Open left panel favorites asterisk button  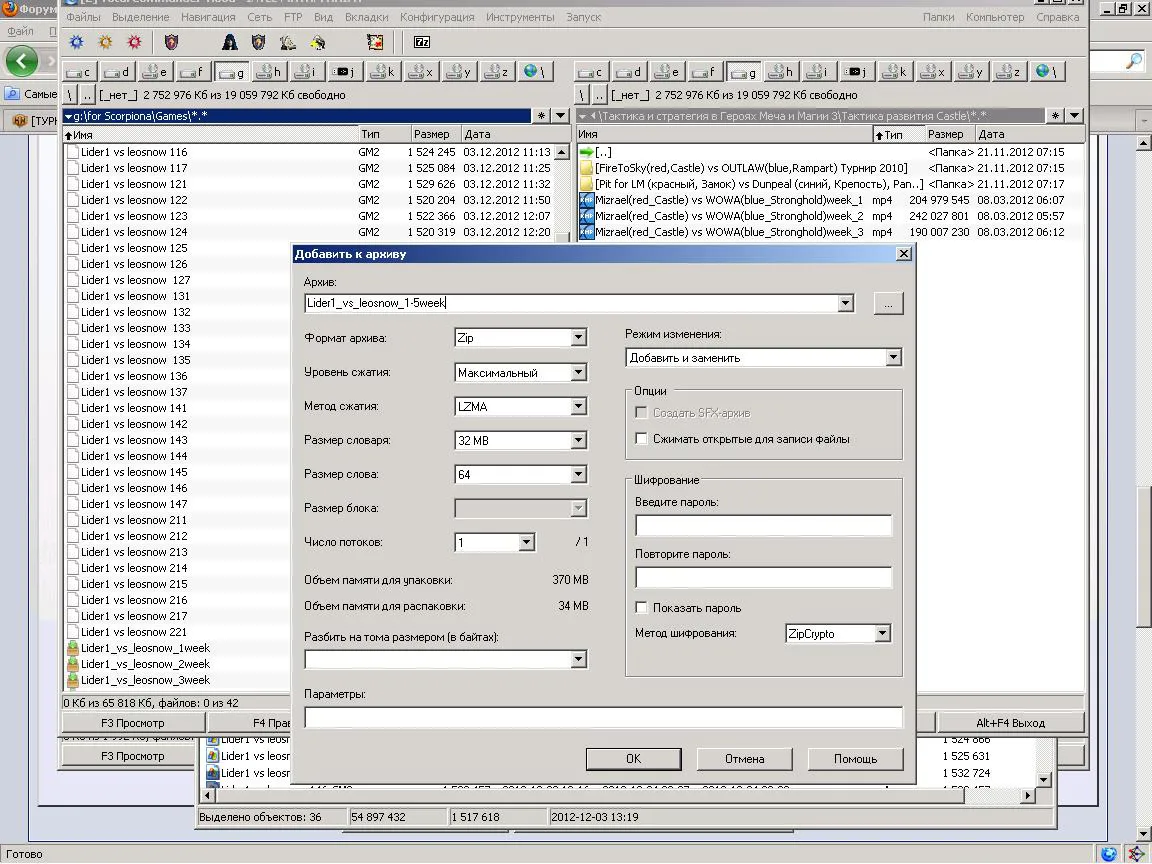tap(541, 115)
